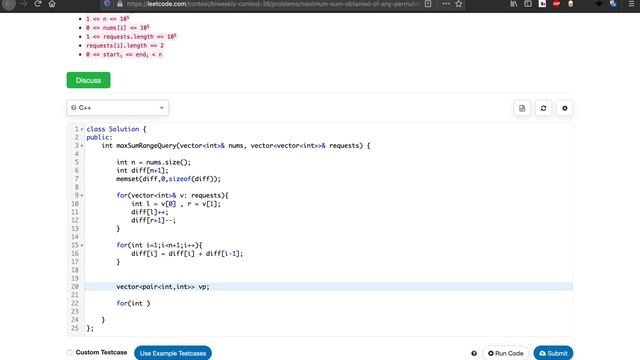The image size is (640, 360).
Task: Click 'diff[r+1]--;' on line 12
Action: coord(153,220)
